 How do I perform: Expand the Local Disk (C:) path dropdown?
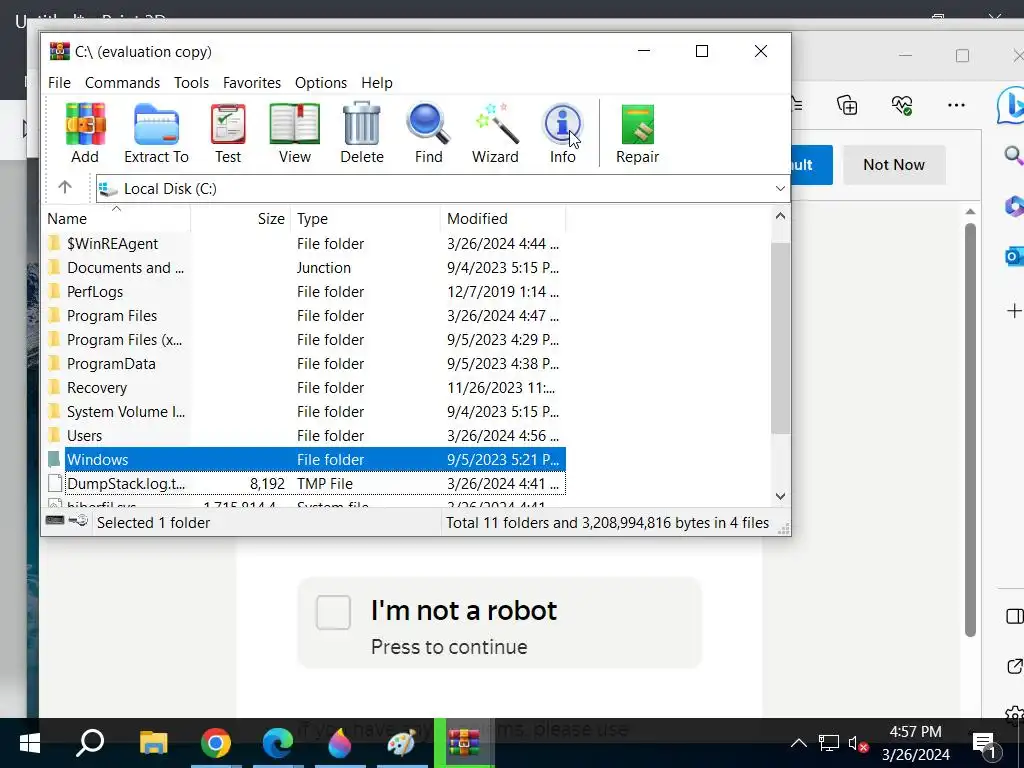pyautogui.click(x=780, y=189)
